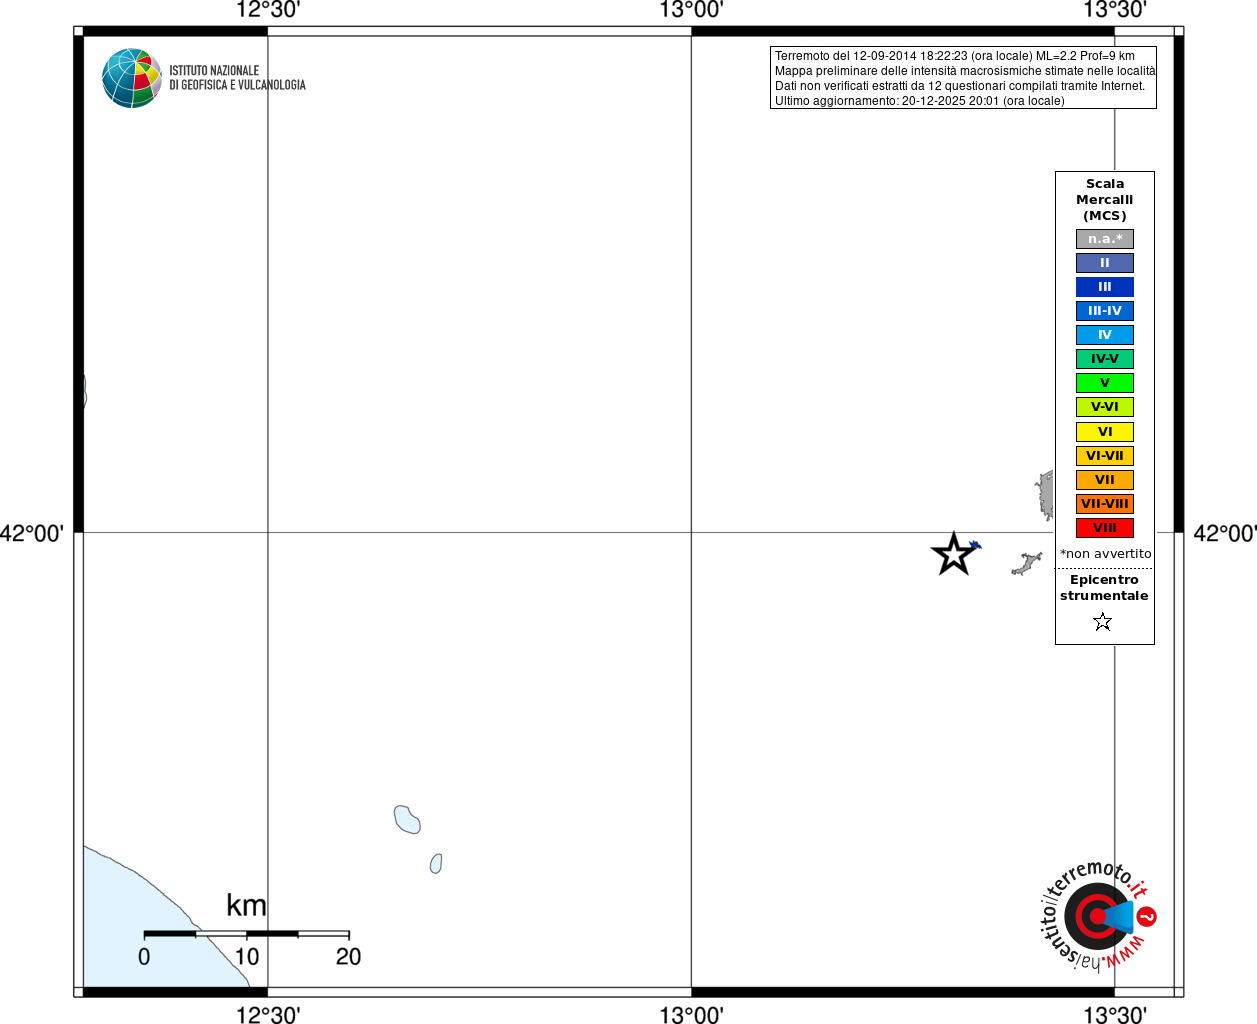Click the VII-VIII legend swatch
1257x1024 pixels.
[1105, 504]
